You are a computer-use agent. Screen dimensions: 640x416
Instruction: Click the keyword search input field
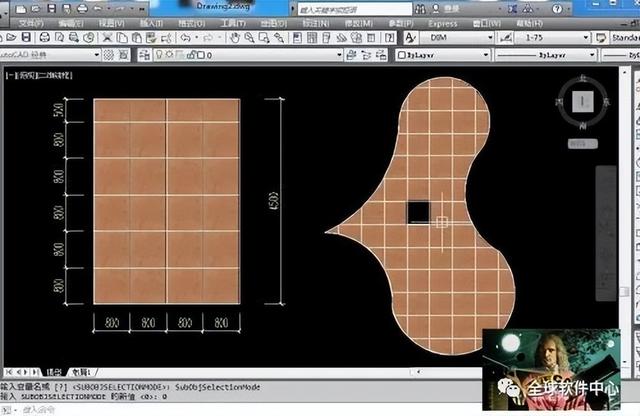pos(354,9)
